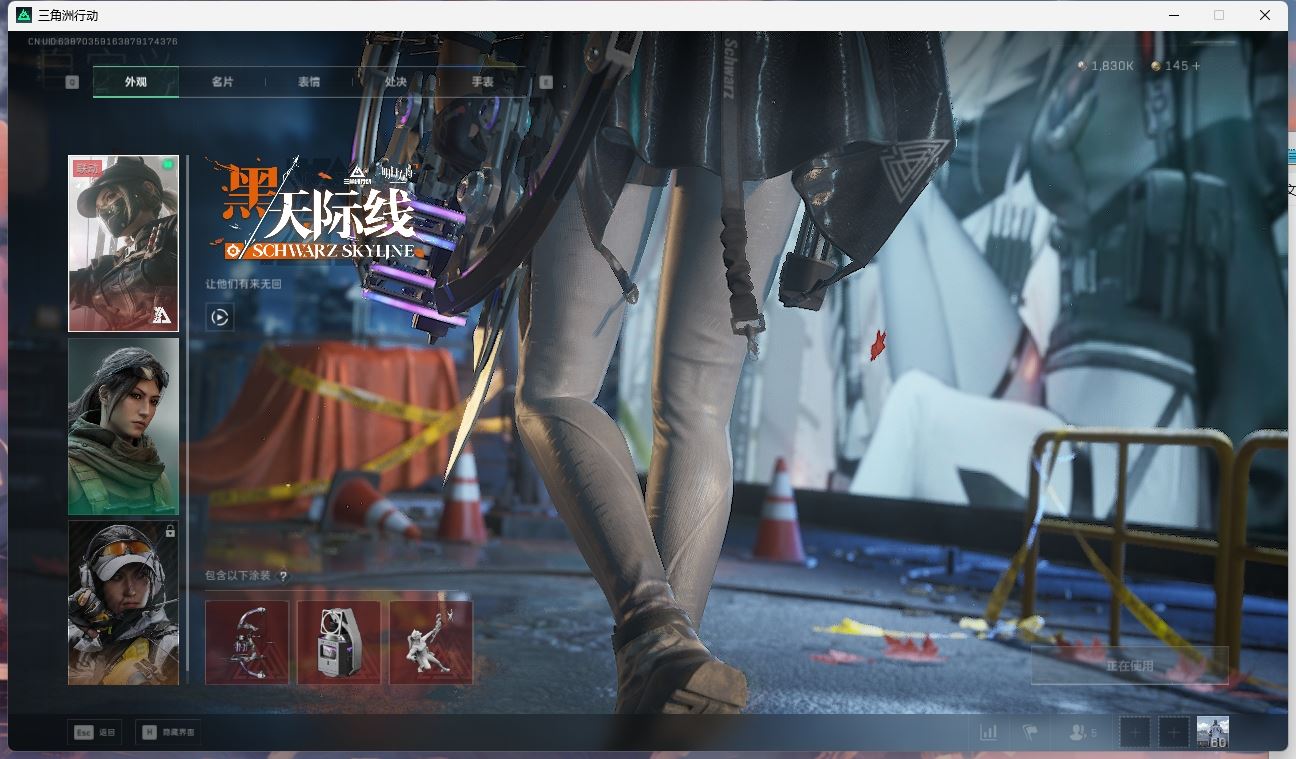Click the 返回 Esc button
Screen dimensions: 1296x759
pyautogui.click(x=95, y=733)
